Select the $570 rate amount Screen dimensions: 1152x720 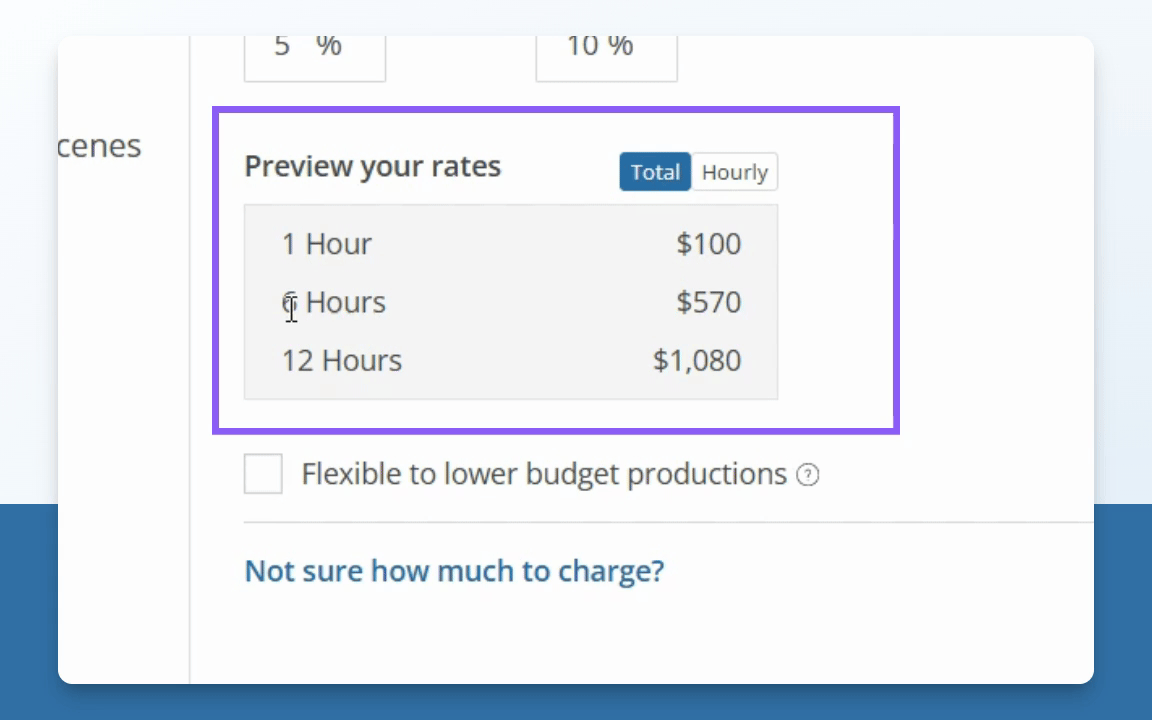(x=708, y=302)
